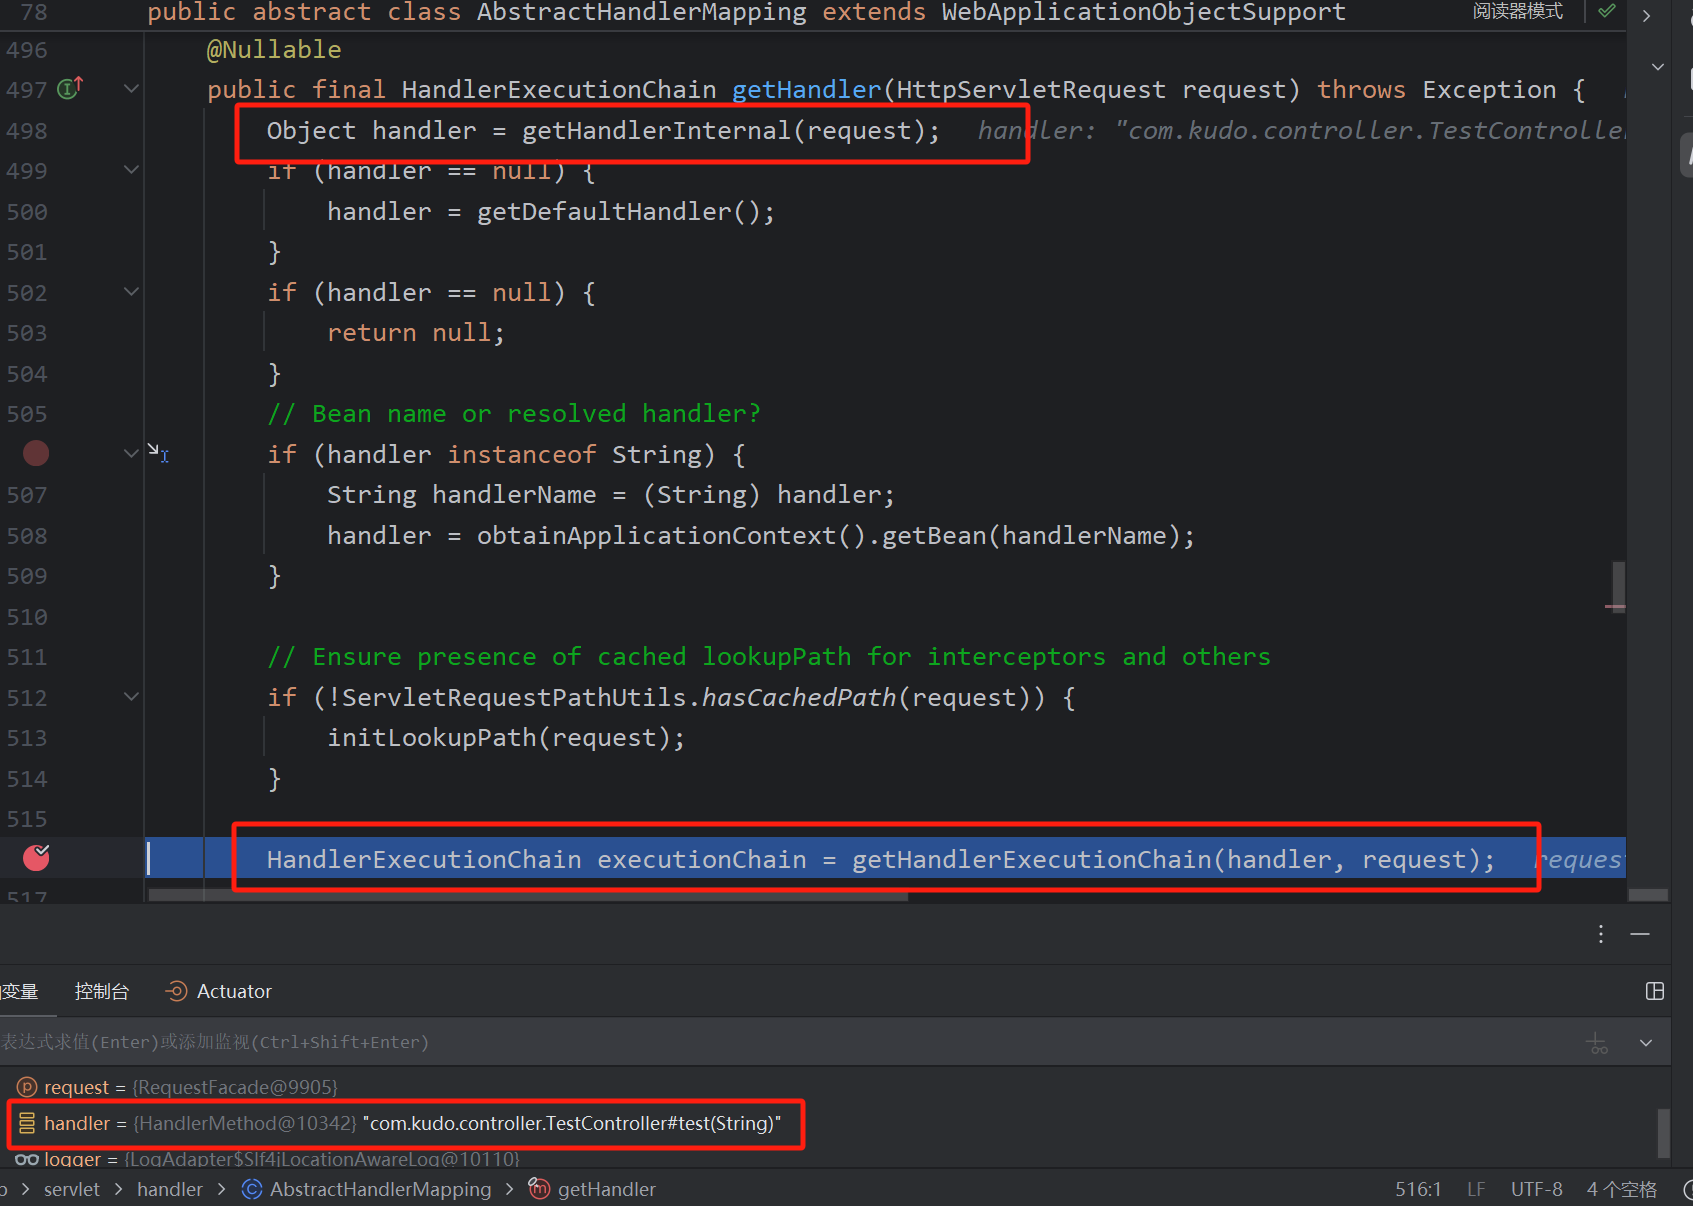Open the 4 个空格 indent settings
1693x1206 pixels.
click(x=1621, y=1189)
